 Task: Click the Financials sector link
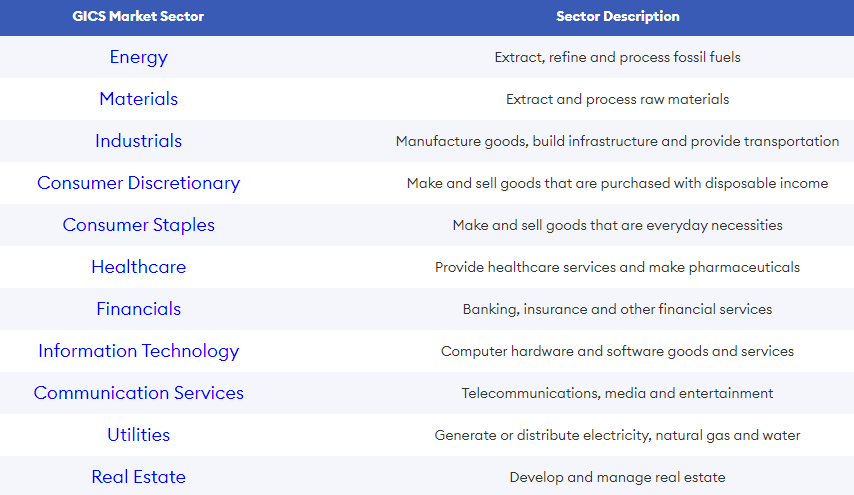point(138,309)
